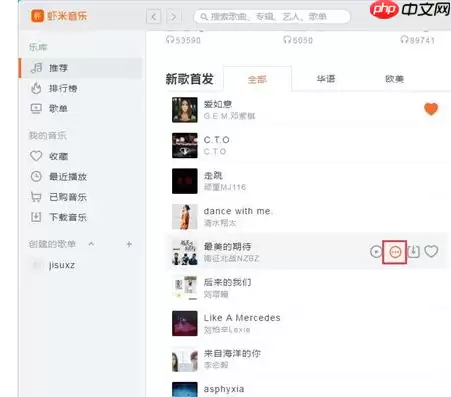The height and width of the screenshot is (397, 451).
Task: Open album cover of 来自海洋的你
Action: pyautogui.click(x=185, y=359)
